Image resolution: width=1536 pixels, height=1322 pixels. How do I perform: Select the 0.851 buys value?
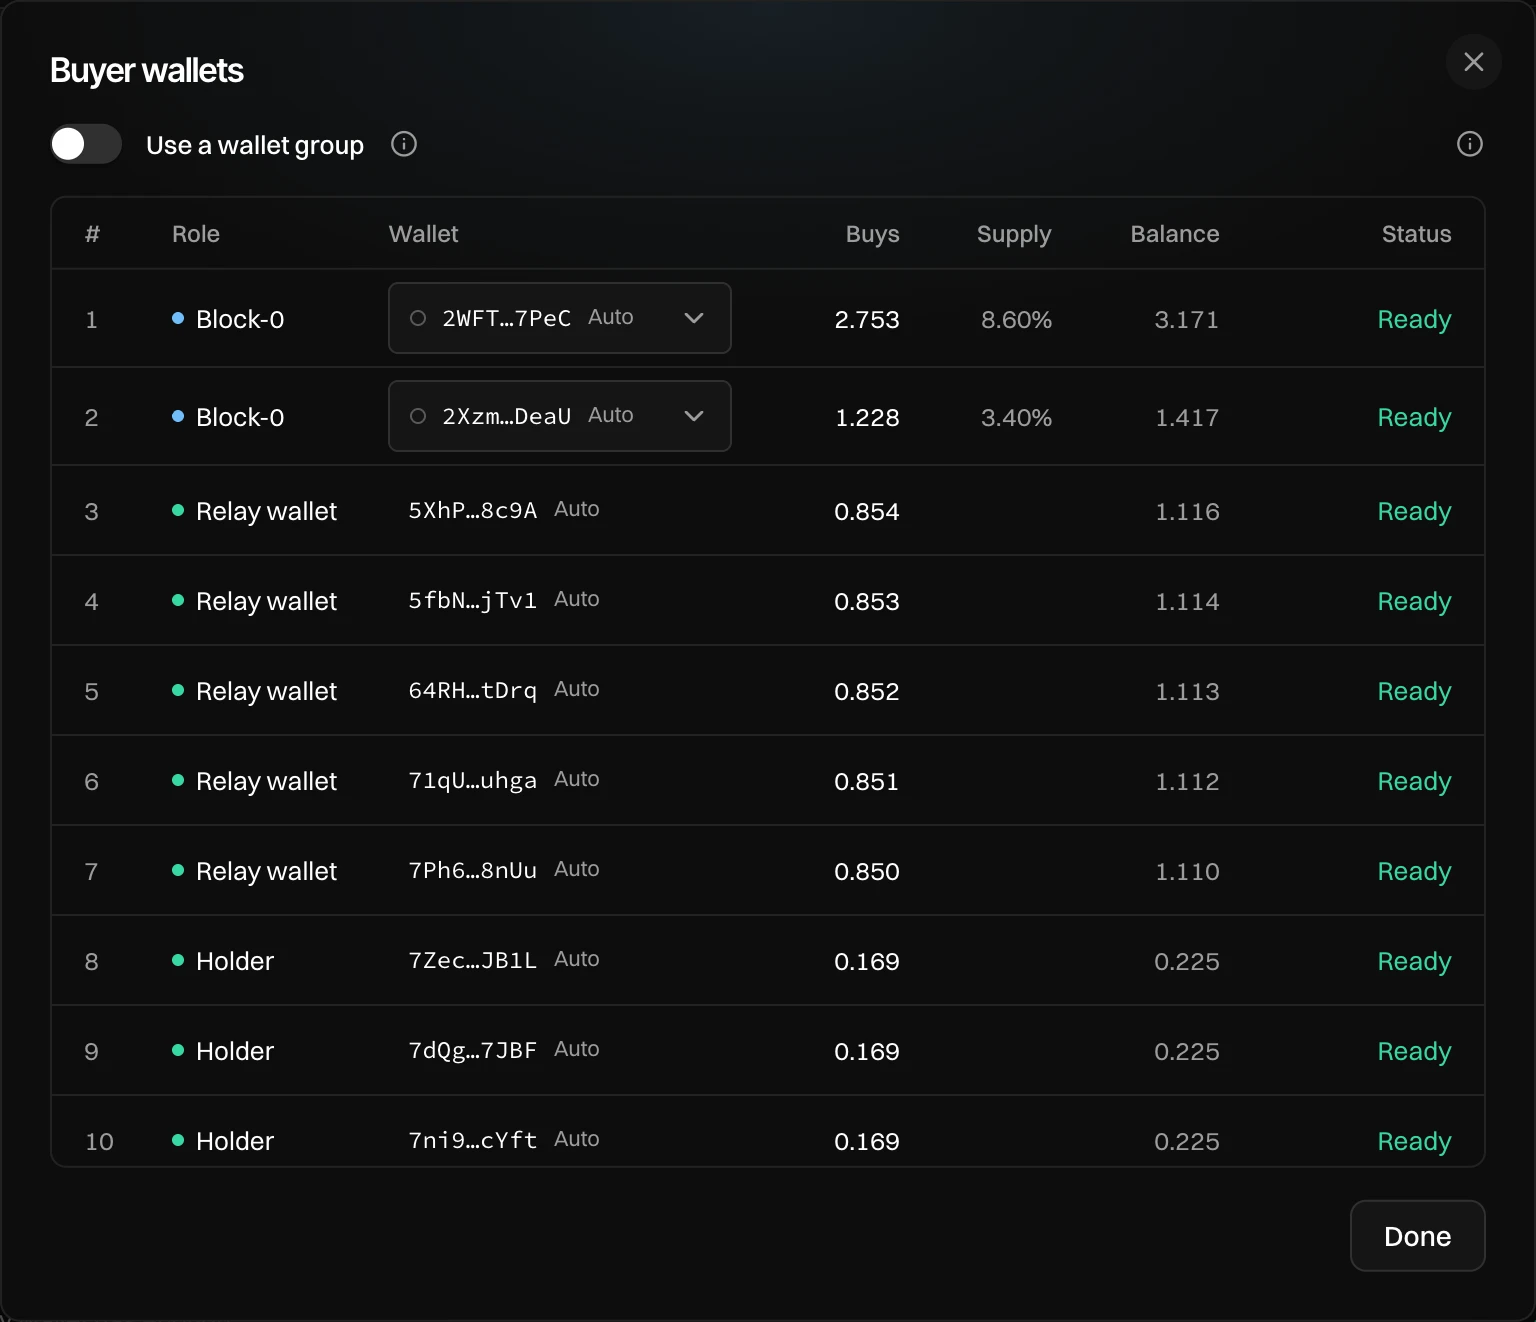point(867,782)
